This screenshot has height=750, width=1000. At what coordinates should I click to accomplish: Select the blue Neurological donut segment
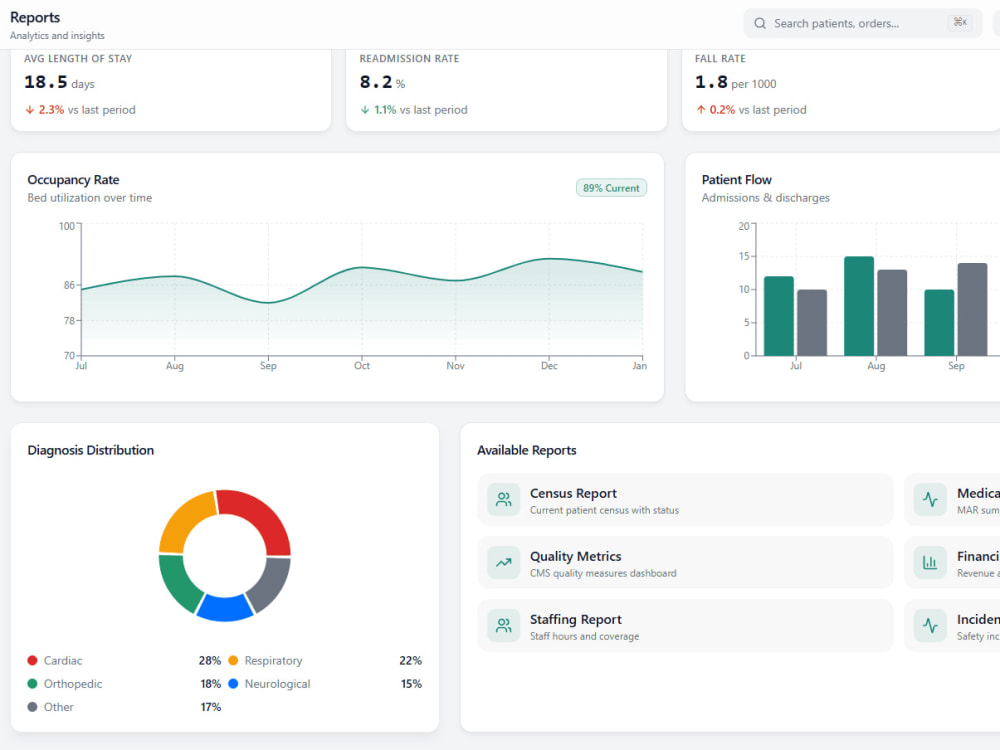click(x=224, y=608)
